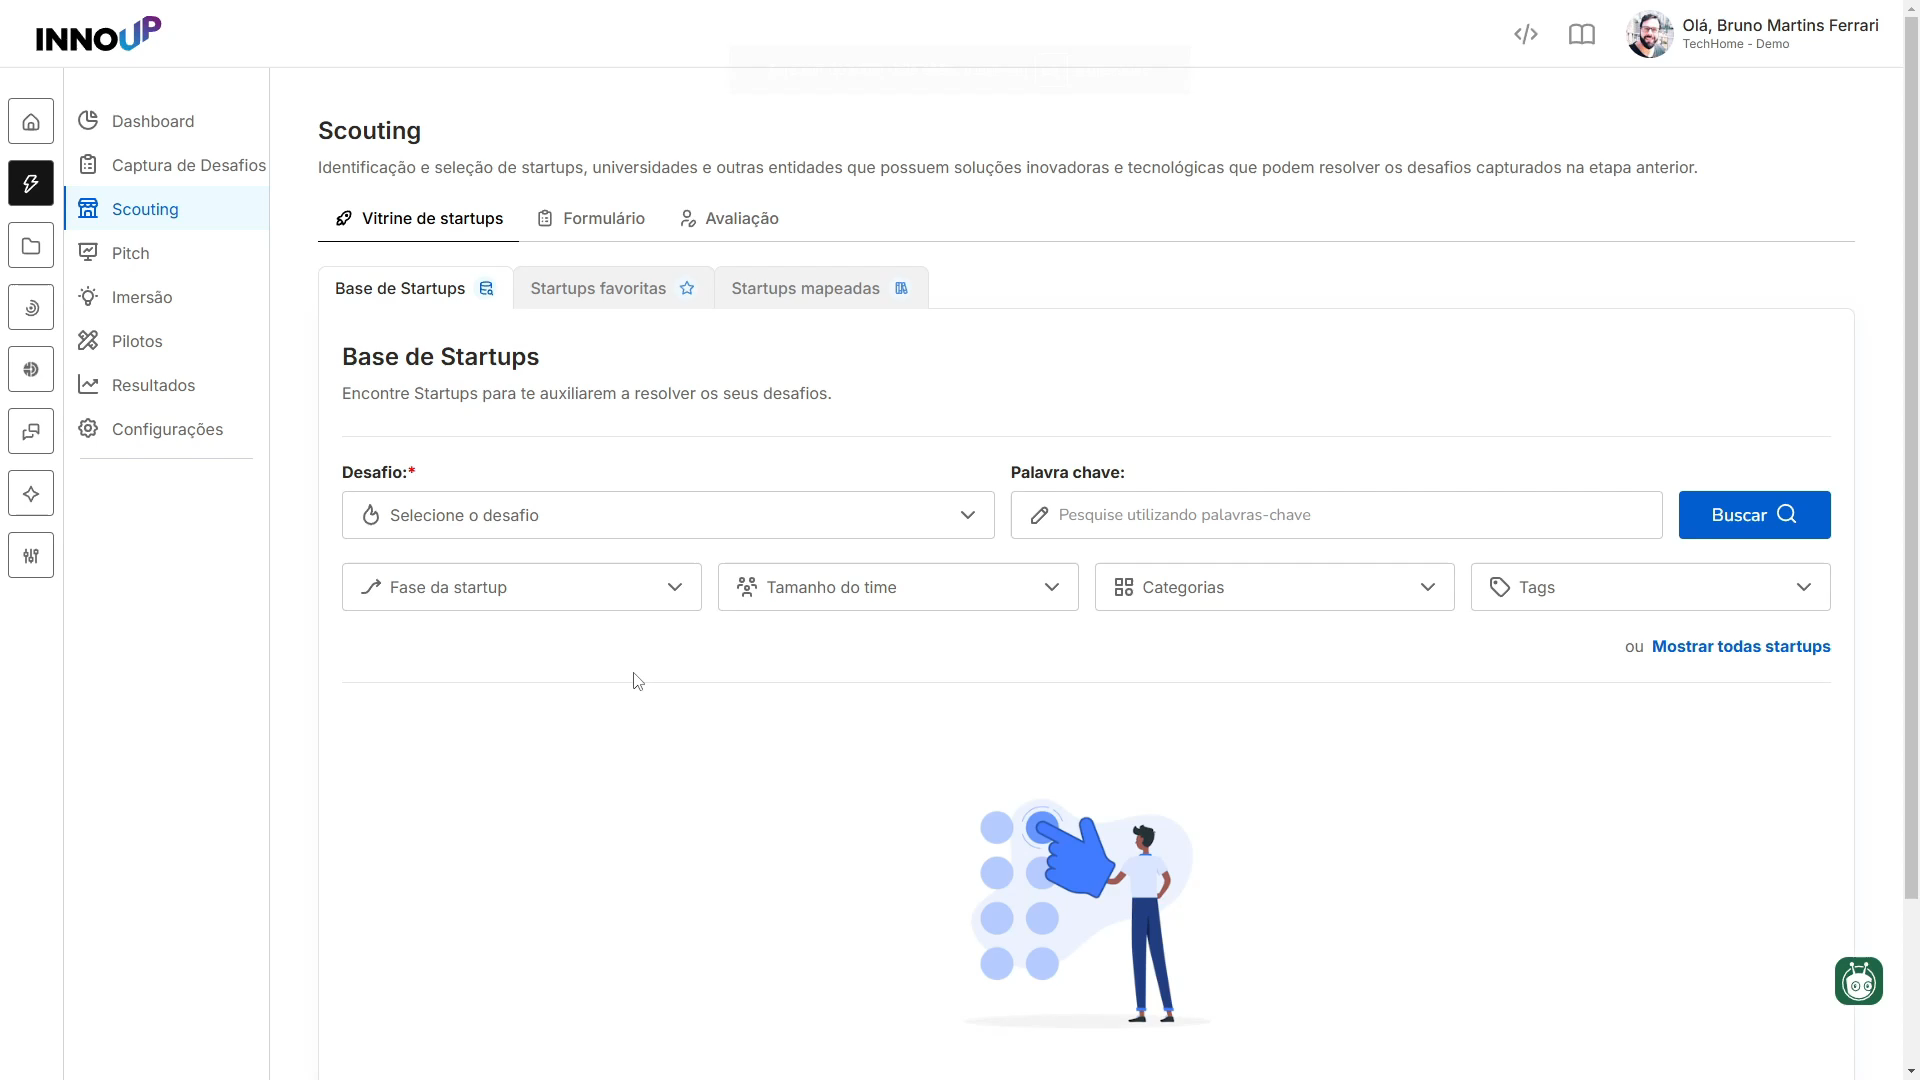Open the green robot chat assistant
The width and height of the screenshot is (1920, 1080).
[x=1858, y=981]
